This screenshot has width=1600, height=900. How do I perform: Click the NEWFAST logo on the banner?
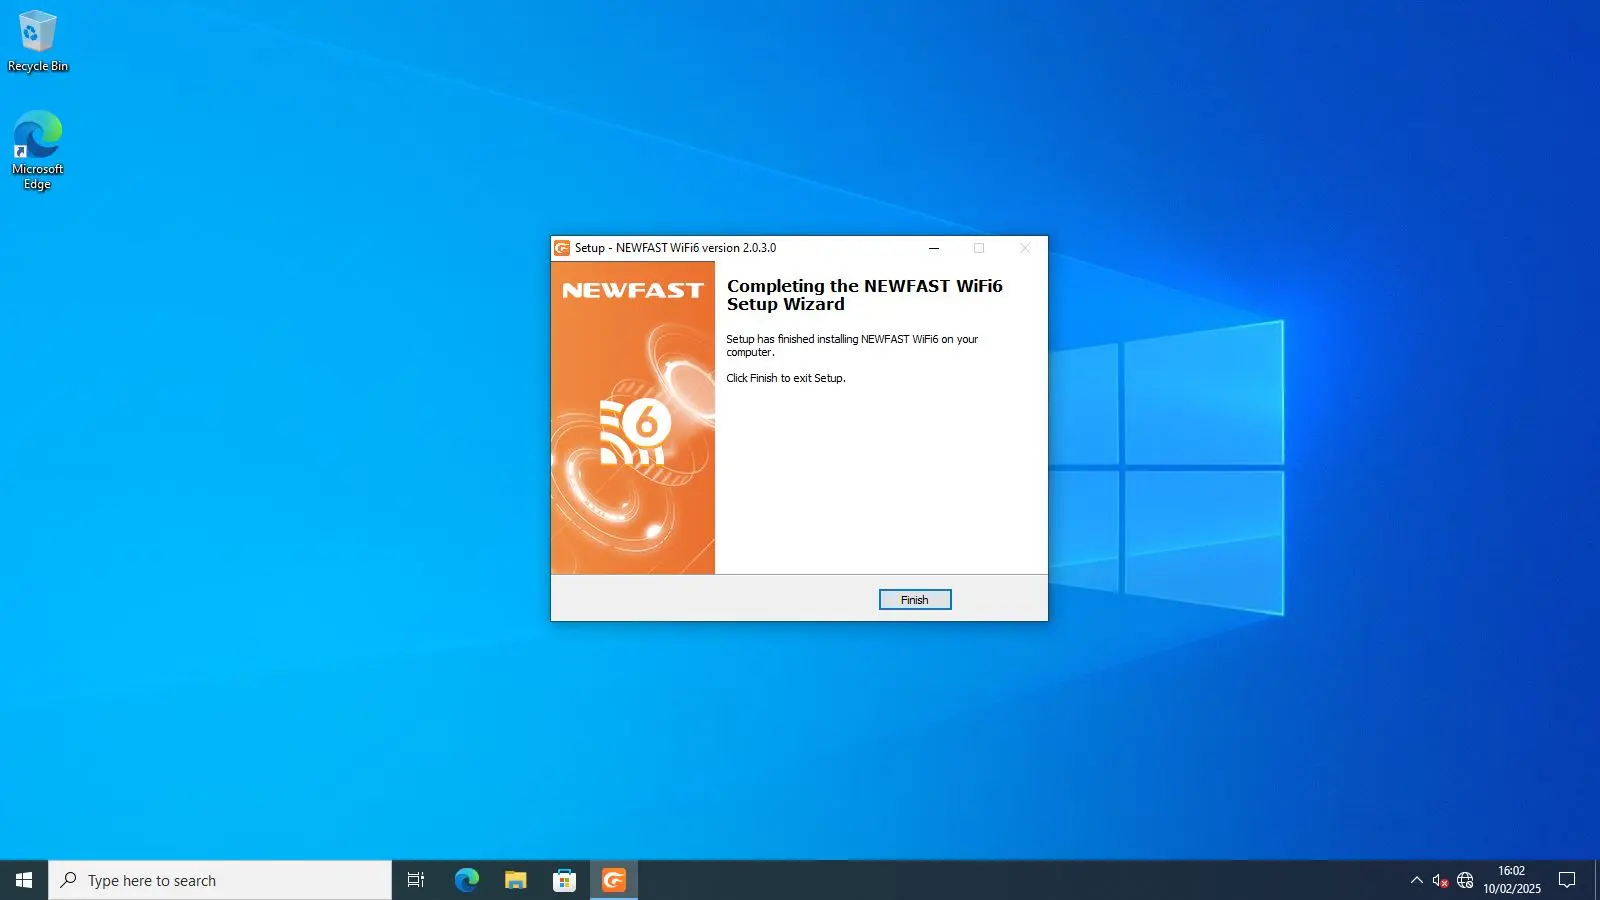click(x=632, y=290)
